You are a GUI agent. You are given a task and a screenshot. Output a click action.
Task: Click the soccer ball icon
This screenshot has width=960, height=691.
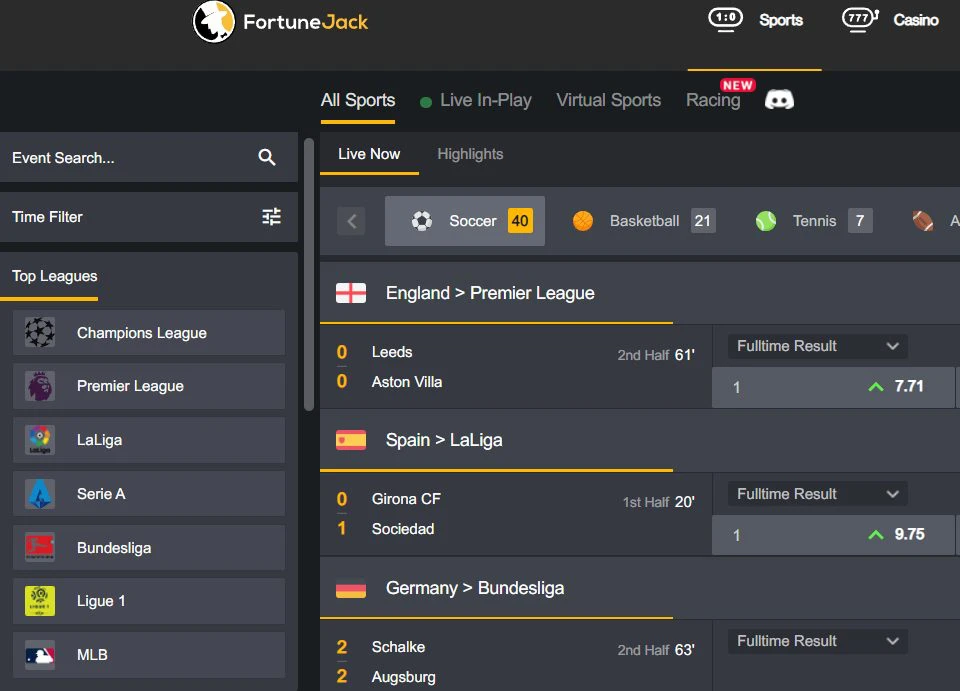(x=421, y=221)
